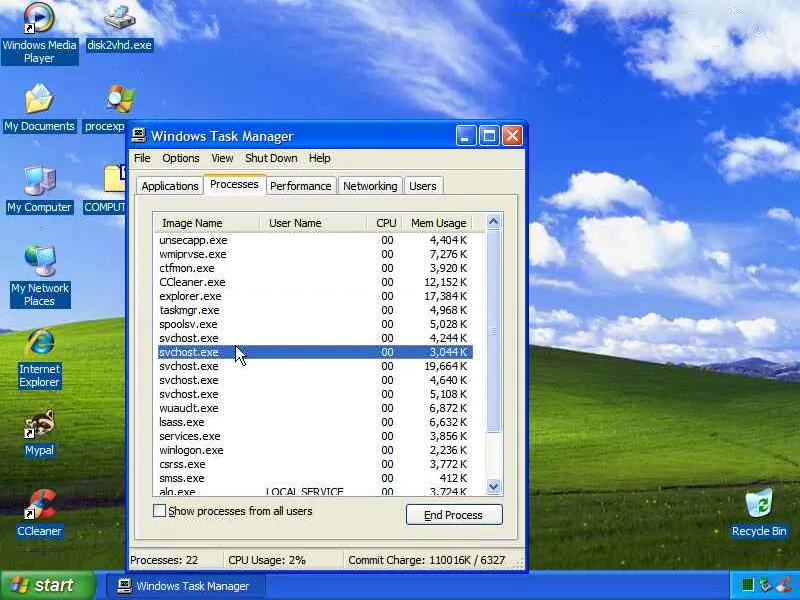Switch to the Applications tab
The height and width of the screenshot is (600, 800).
coord(170,186)
